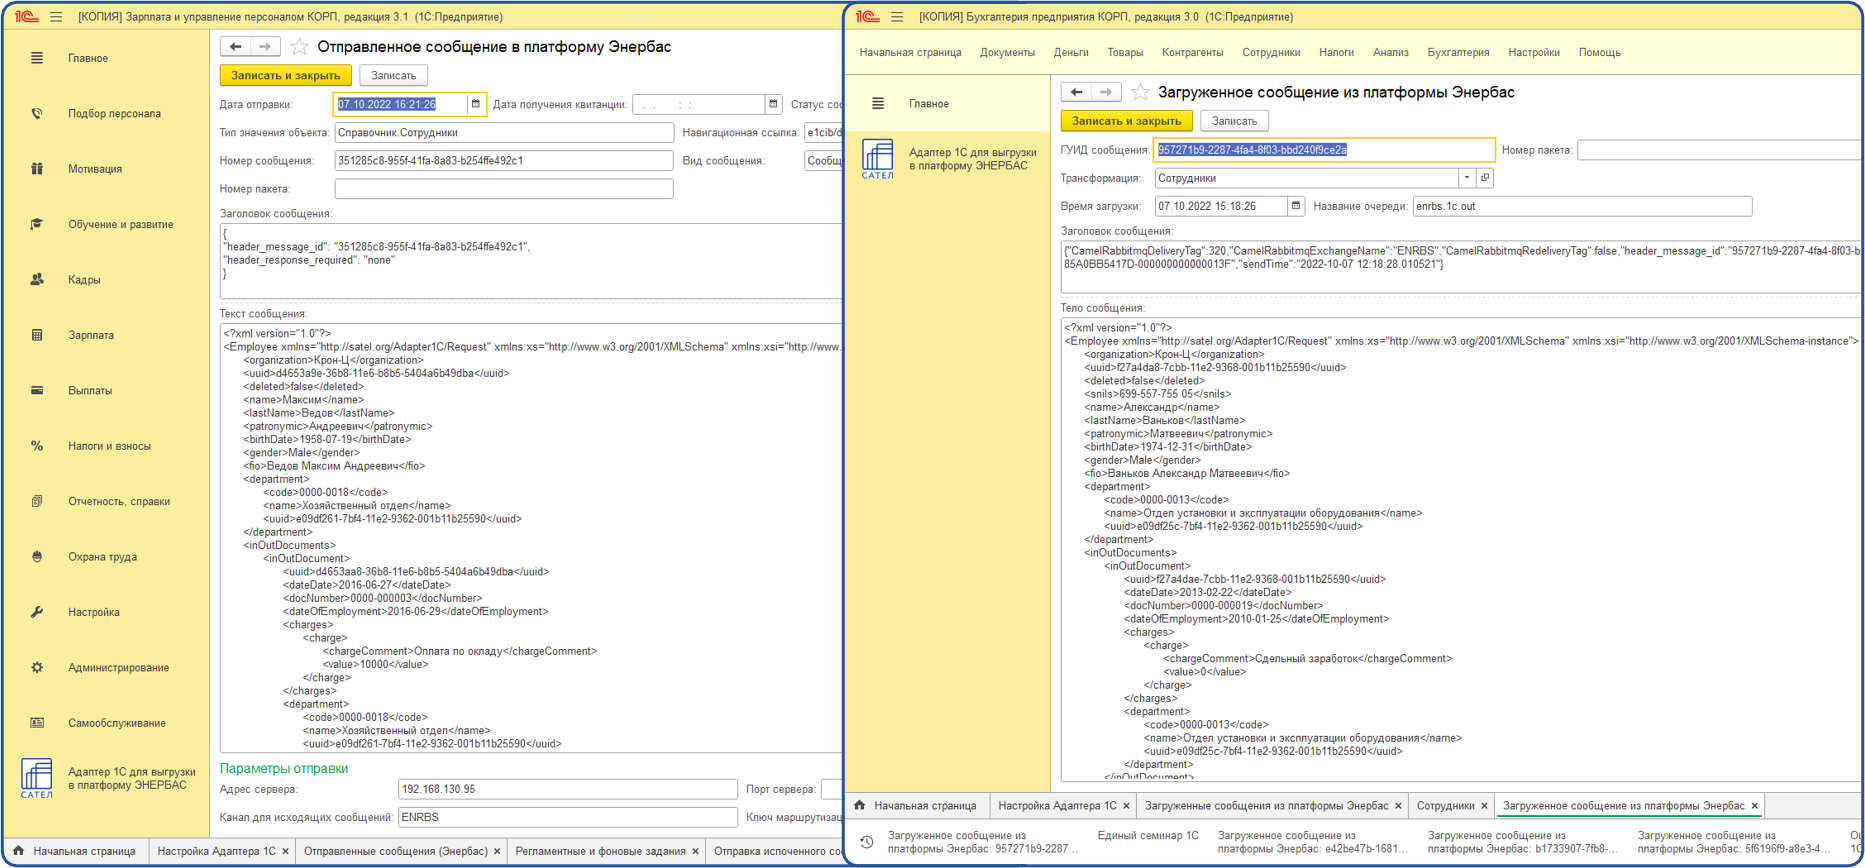Click Адрес сервера field 192.168.130.95
Viewport: 1865px width, 868px height.
click(x=567, y=789)
